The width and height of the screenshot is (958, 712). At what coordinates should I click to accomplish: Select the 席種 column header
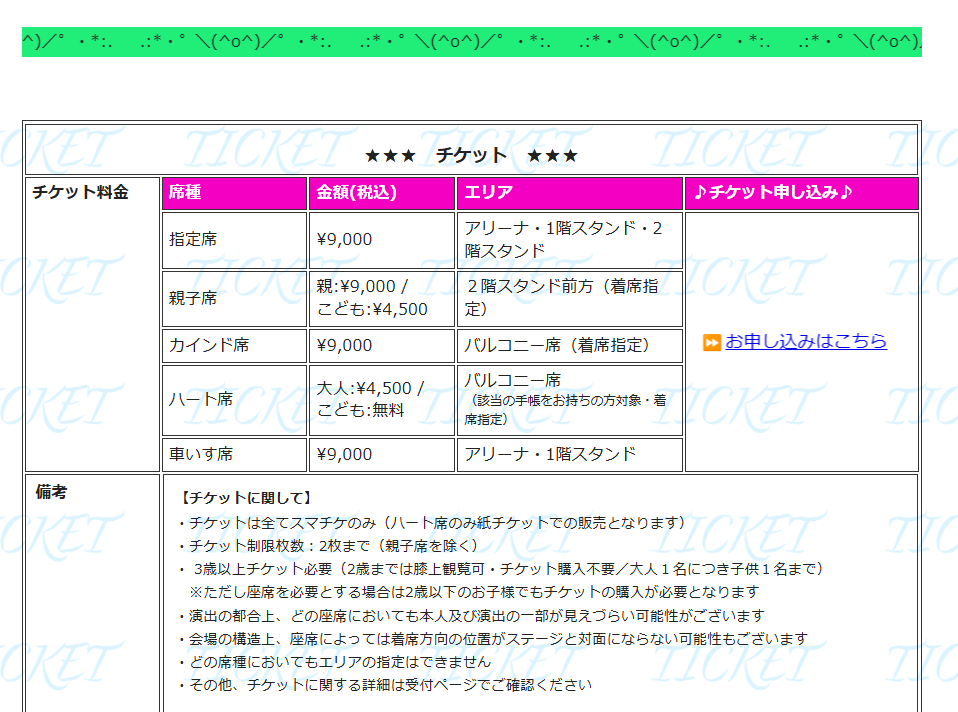235,193
